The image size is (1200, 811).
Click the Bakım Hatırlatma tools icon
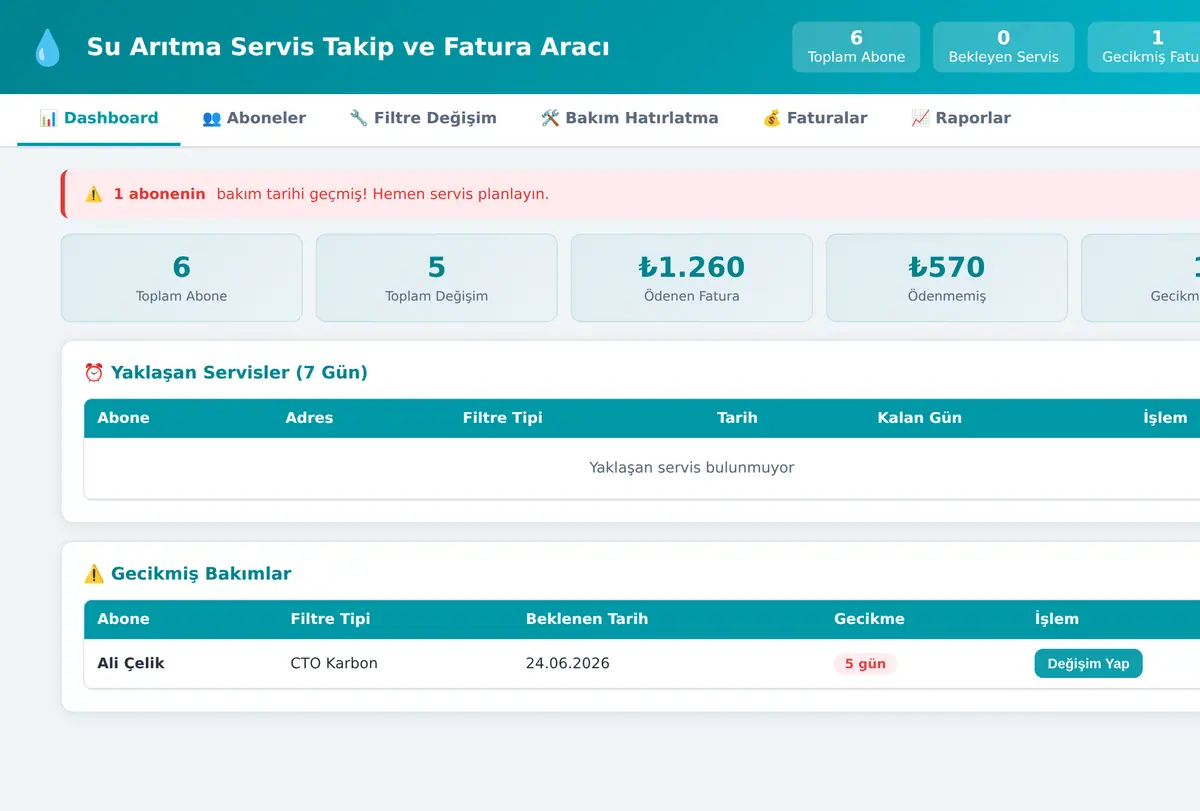(550, 118)
